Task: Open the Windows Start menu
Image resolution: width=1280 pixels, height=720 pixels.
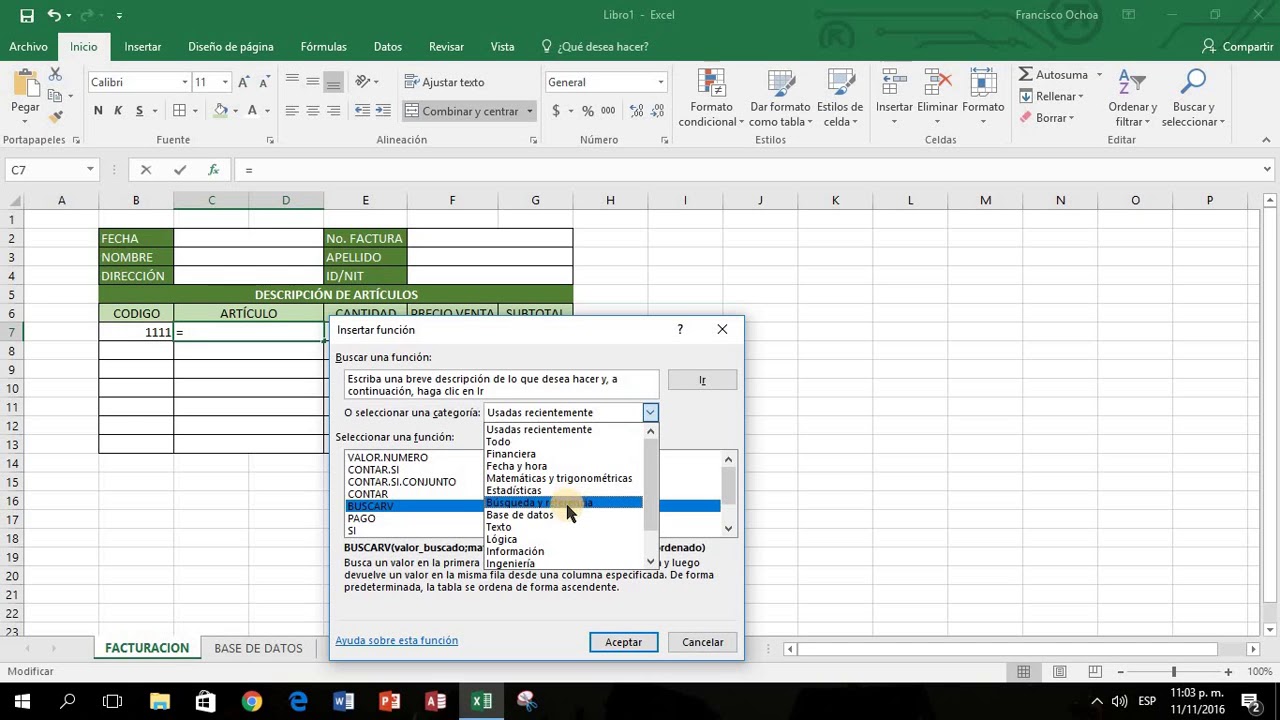Action: pyautogui.click(x=22, y=701)
